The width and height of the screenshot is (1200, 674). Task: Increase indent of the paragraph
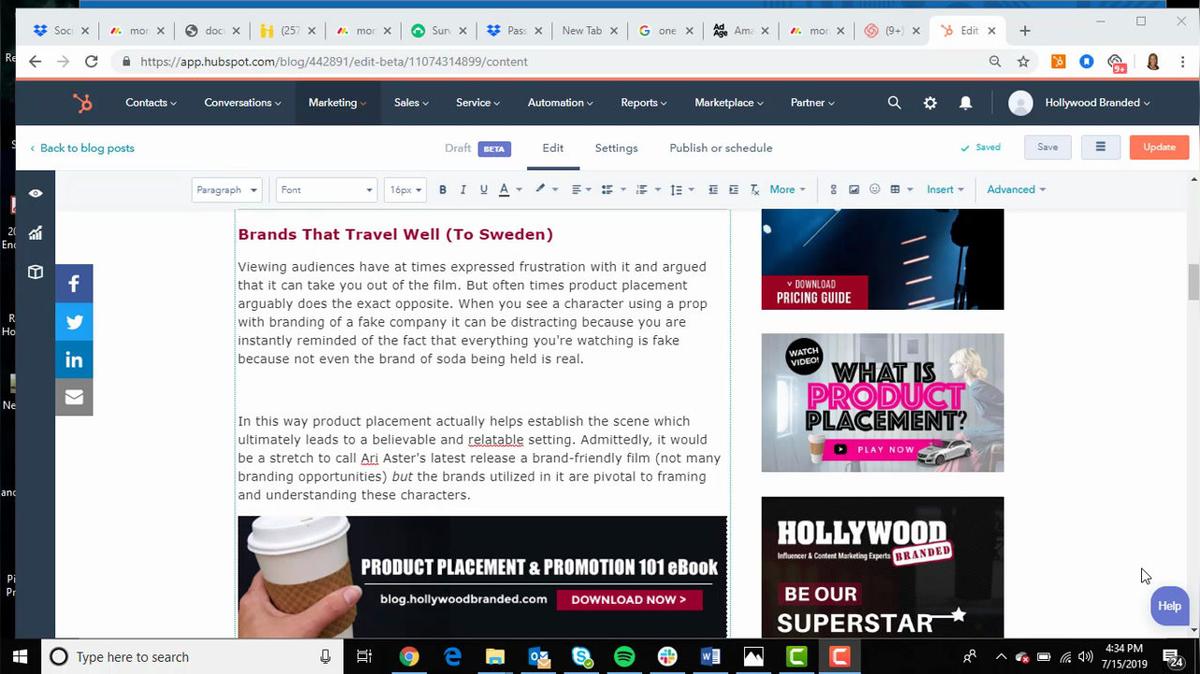pos(734,189)
